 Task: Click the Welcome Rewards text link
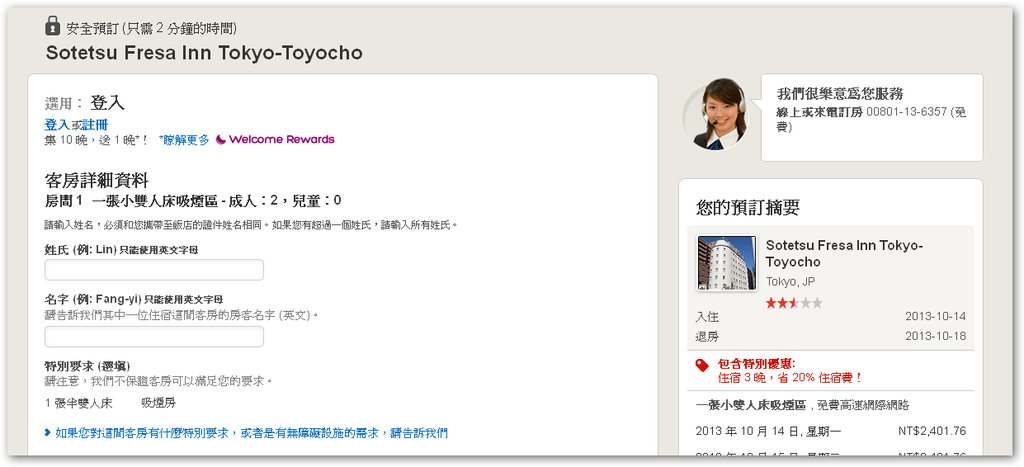[x=281, y=139]
